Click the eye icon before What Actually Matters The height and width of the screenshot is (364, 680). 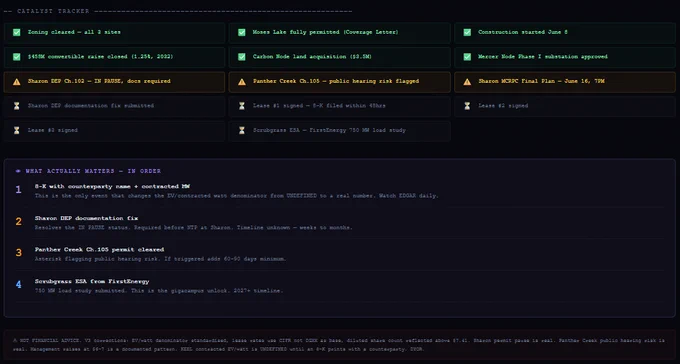[x=18, y=171]
